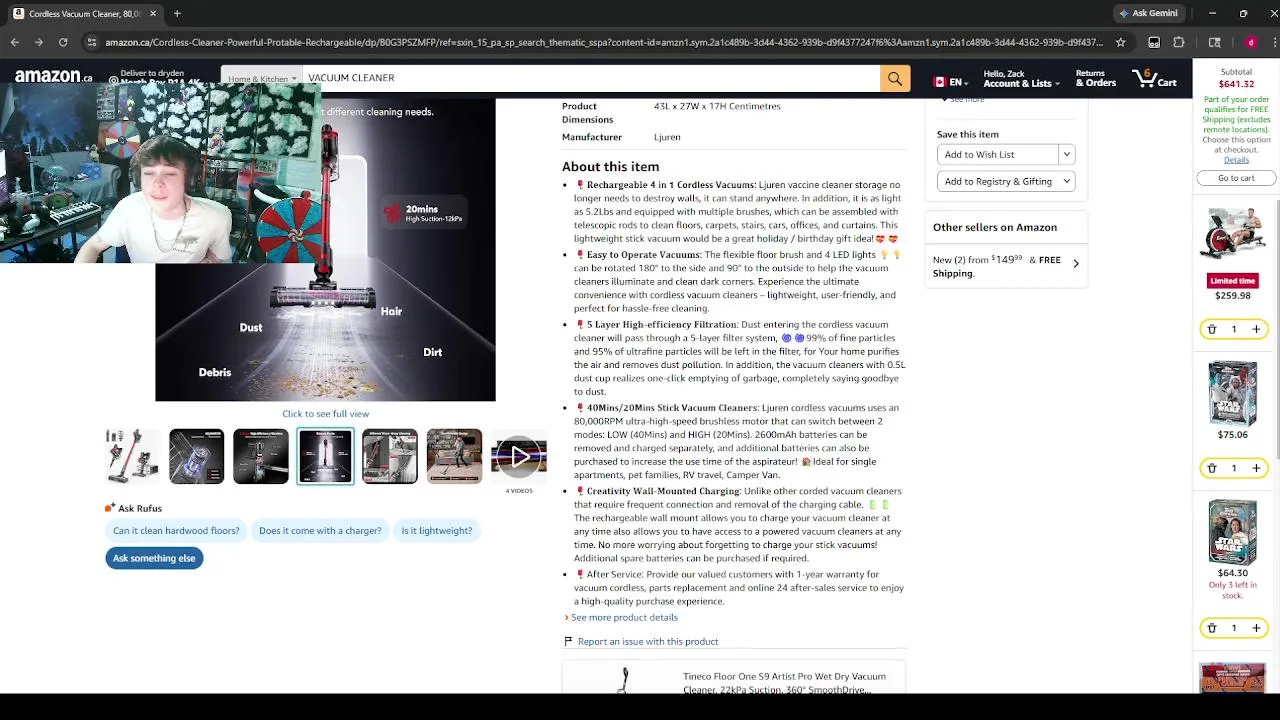Open the Add to Wish List dropdown arrow
The height and width of the screenshot is (720, 1280).
[x=1067, y=154]
